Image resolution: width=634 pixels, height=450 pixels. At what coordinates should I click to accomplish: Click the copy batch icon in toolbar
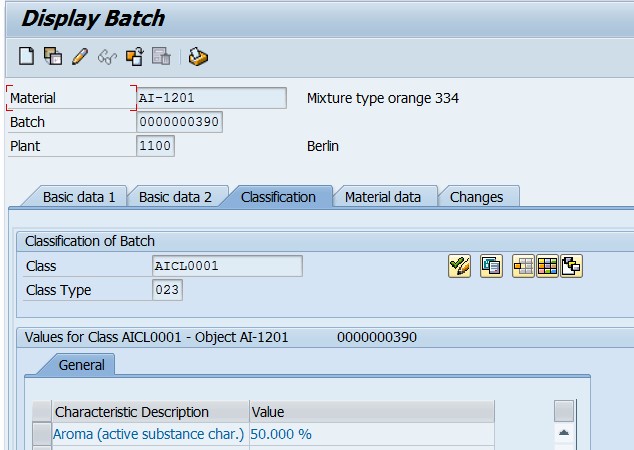[x=53, y=56]
